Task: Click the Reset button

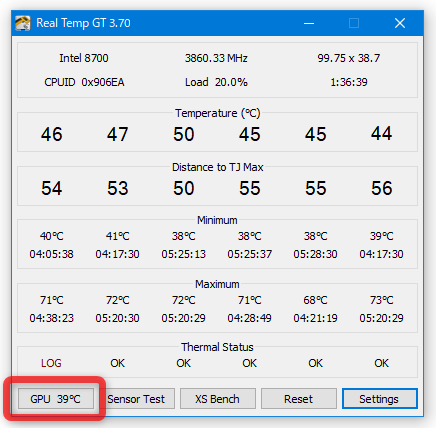Action: coord(299,398)
